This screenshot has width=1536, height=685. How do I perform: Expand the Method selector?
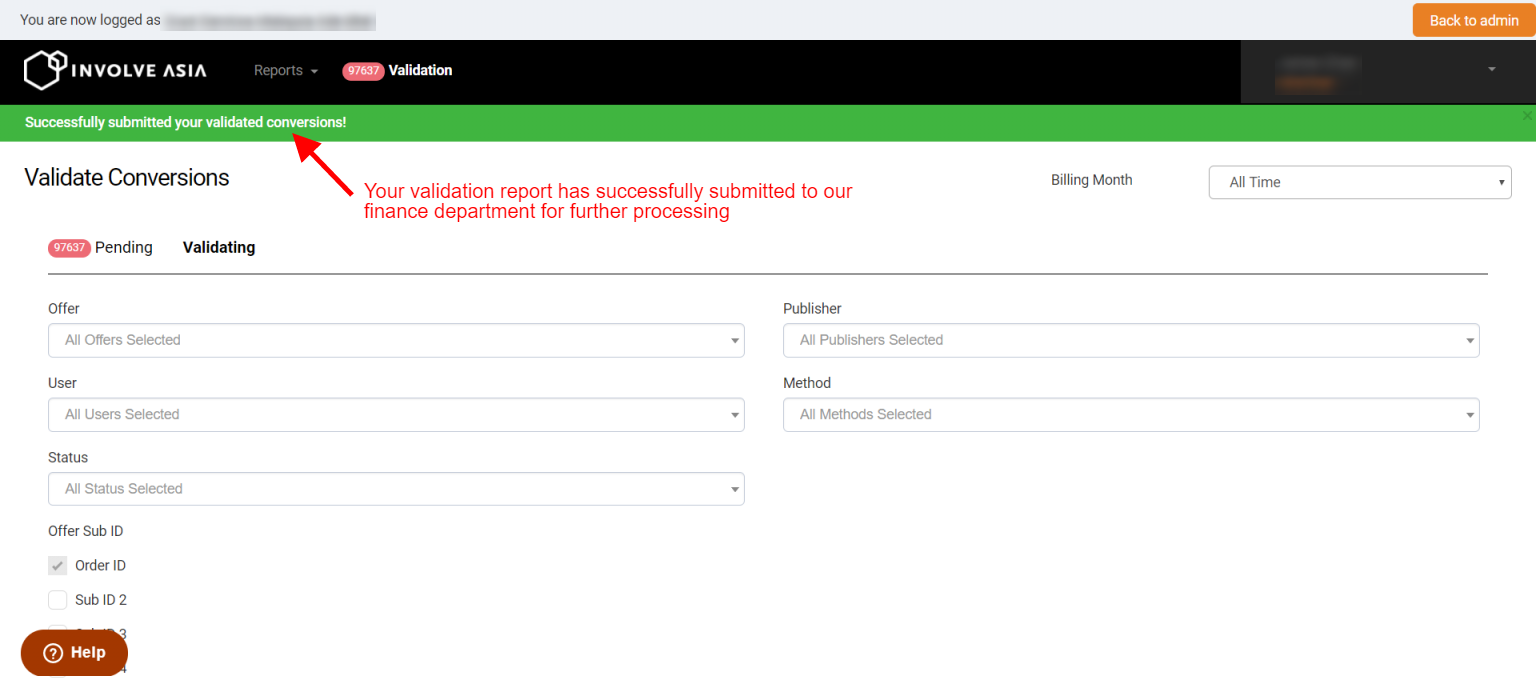(1131, 414)
